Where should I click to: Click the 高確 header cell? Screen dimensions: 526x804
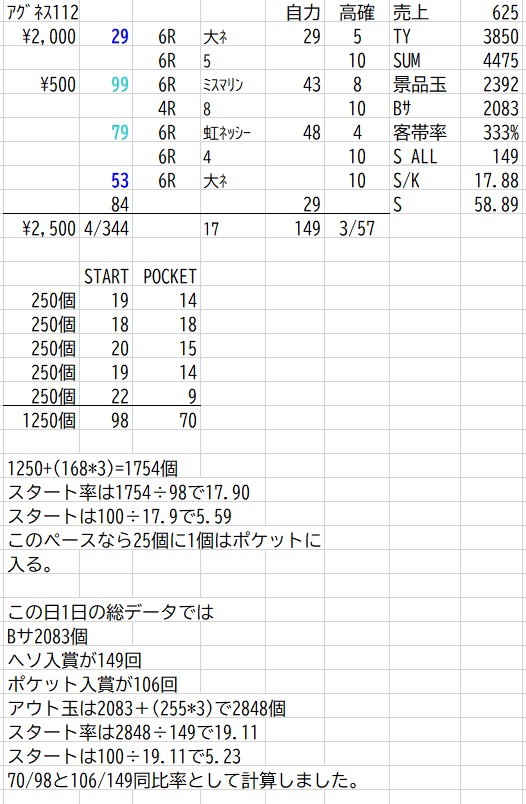(357, 12)
